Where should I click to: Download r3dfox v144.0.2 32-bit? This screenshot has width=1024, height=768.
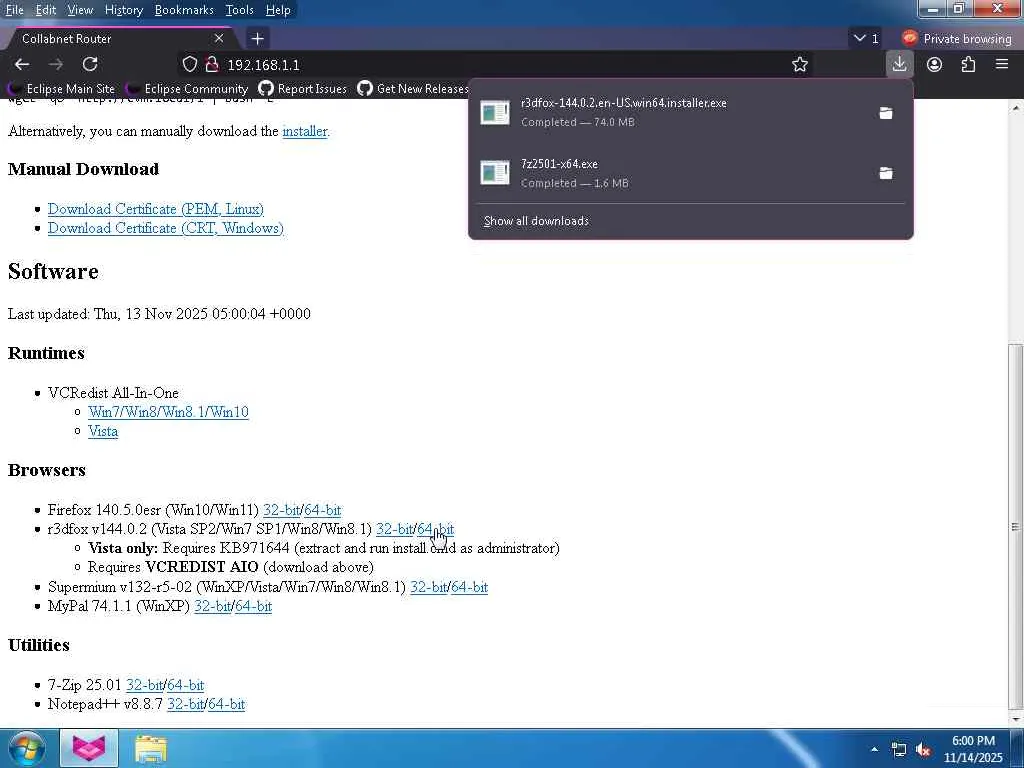(x=394, y=529)
